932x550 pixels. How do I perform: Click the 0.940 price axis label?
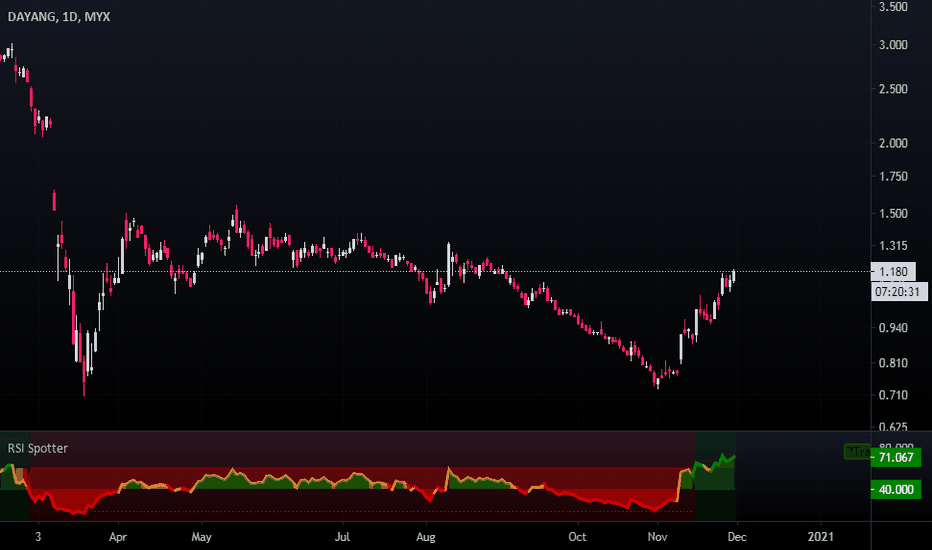[x=893, y=328]
